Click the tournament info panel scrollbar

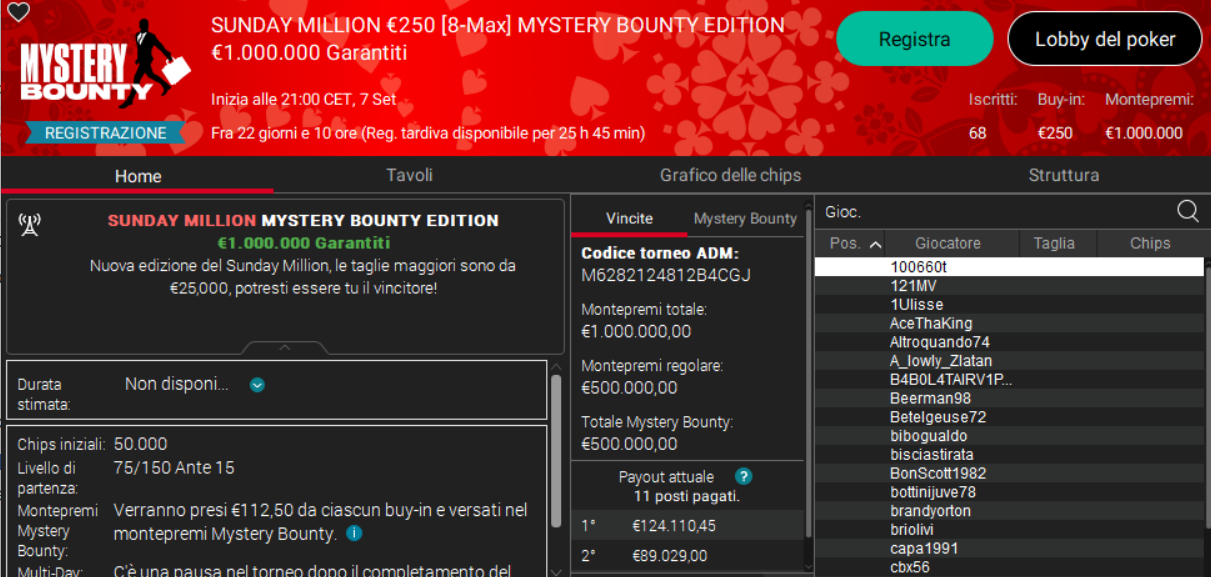(556, 450)
